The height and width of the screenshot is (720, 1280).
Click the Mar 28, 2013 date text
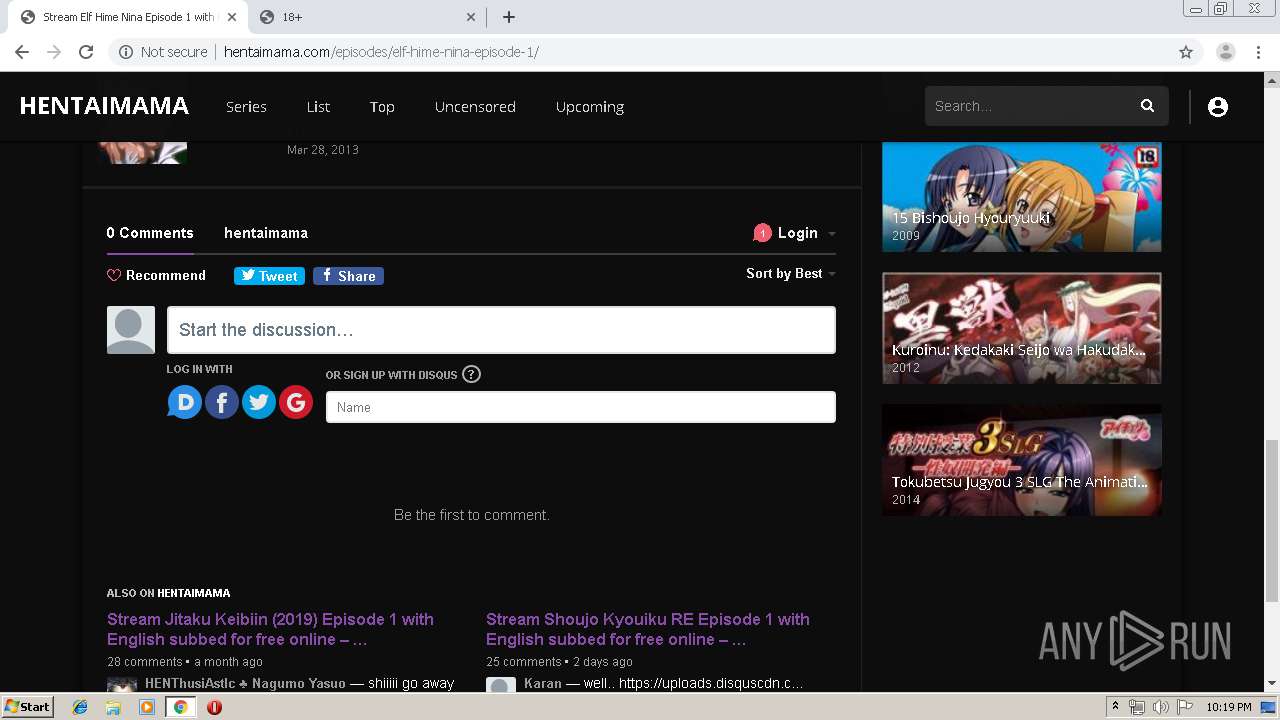point(323,150)
